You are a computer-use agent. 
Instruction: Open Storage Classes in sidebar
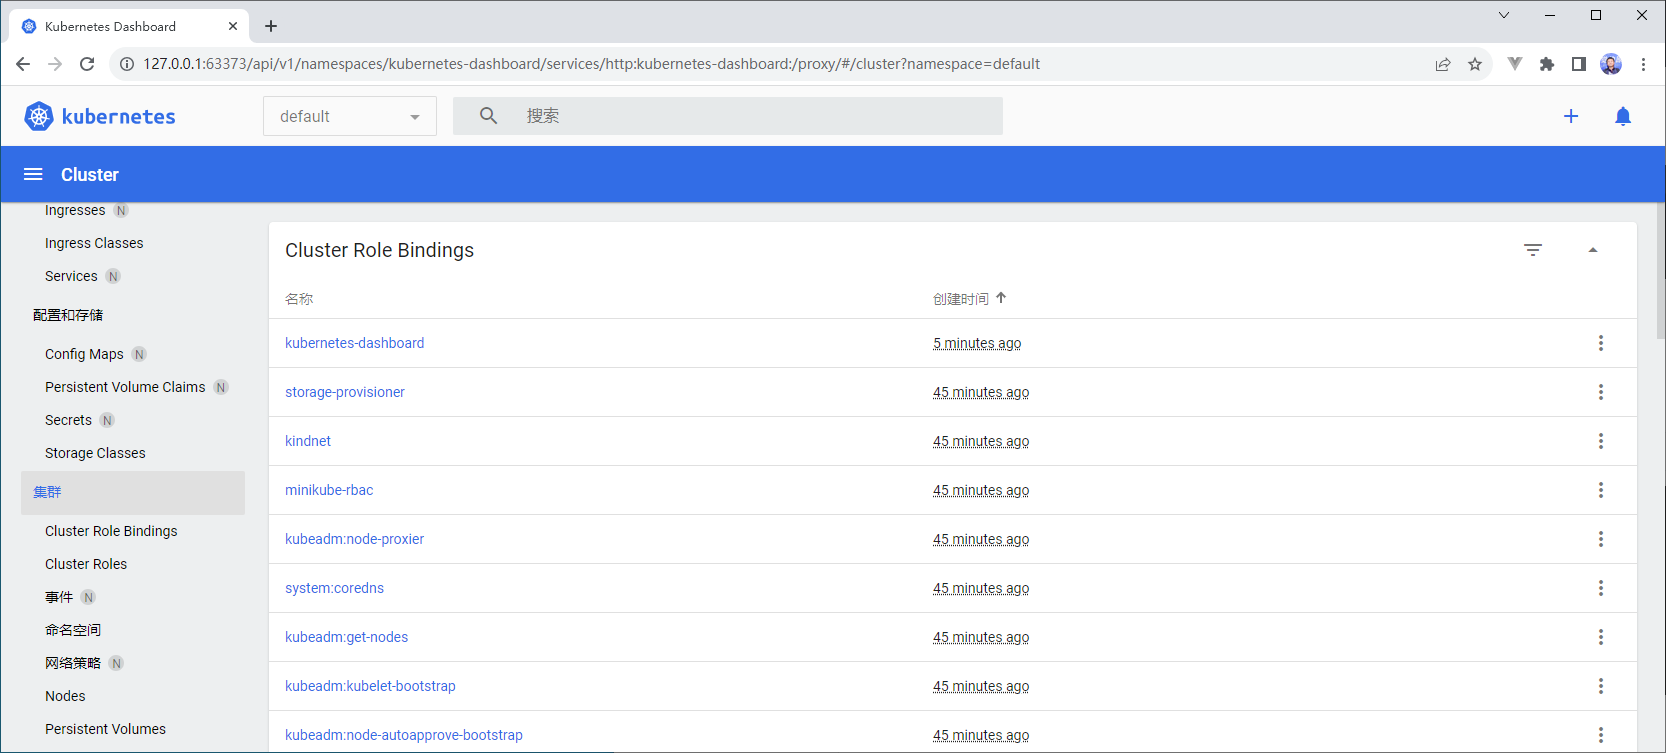tap(95, 453)
